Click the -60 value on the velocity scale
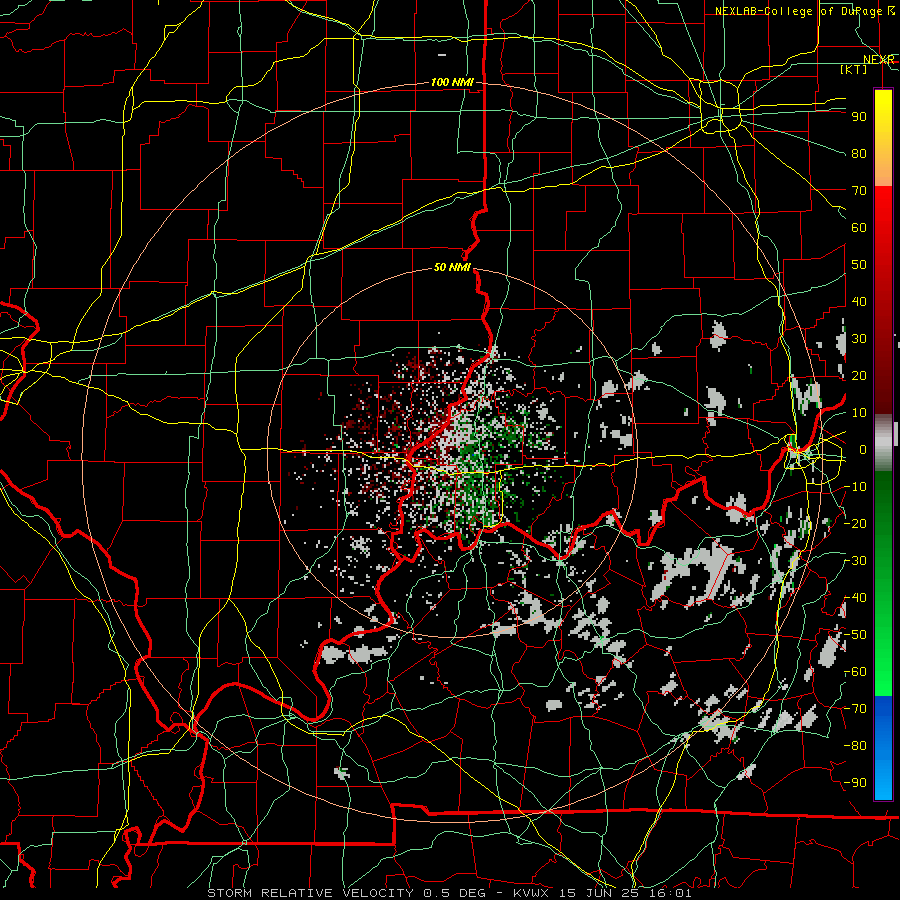This screenshot has height=900, width=900. (x=855, y=672)
